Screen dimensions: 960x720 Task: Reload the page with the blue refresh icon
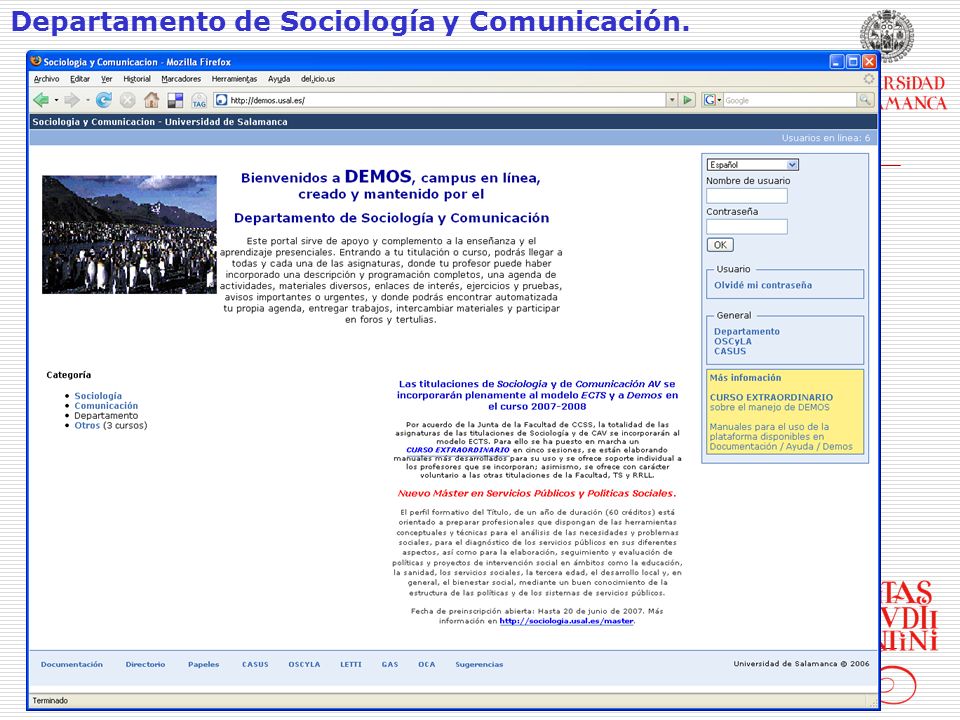pos(103,100)
